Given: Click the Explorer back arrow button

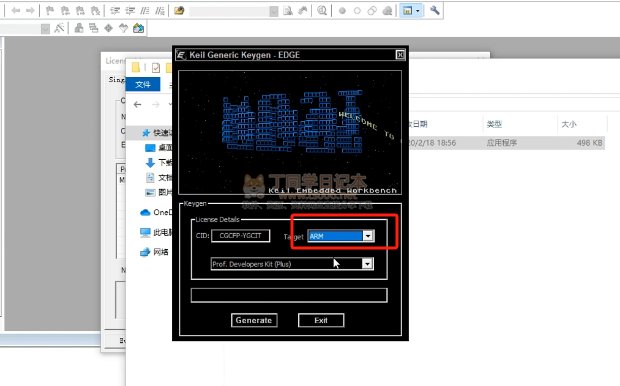Looking at the screenshot, I should [x=138, y=104].
